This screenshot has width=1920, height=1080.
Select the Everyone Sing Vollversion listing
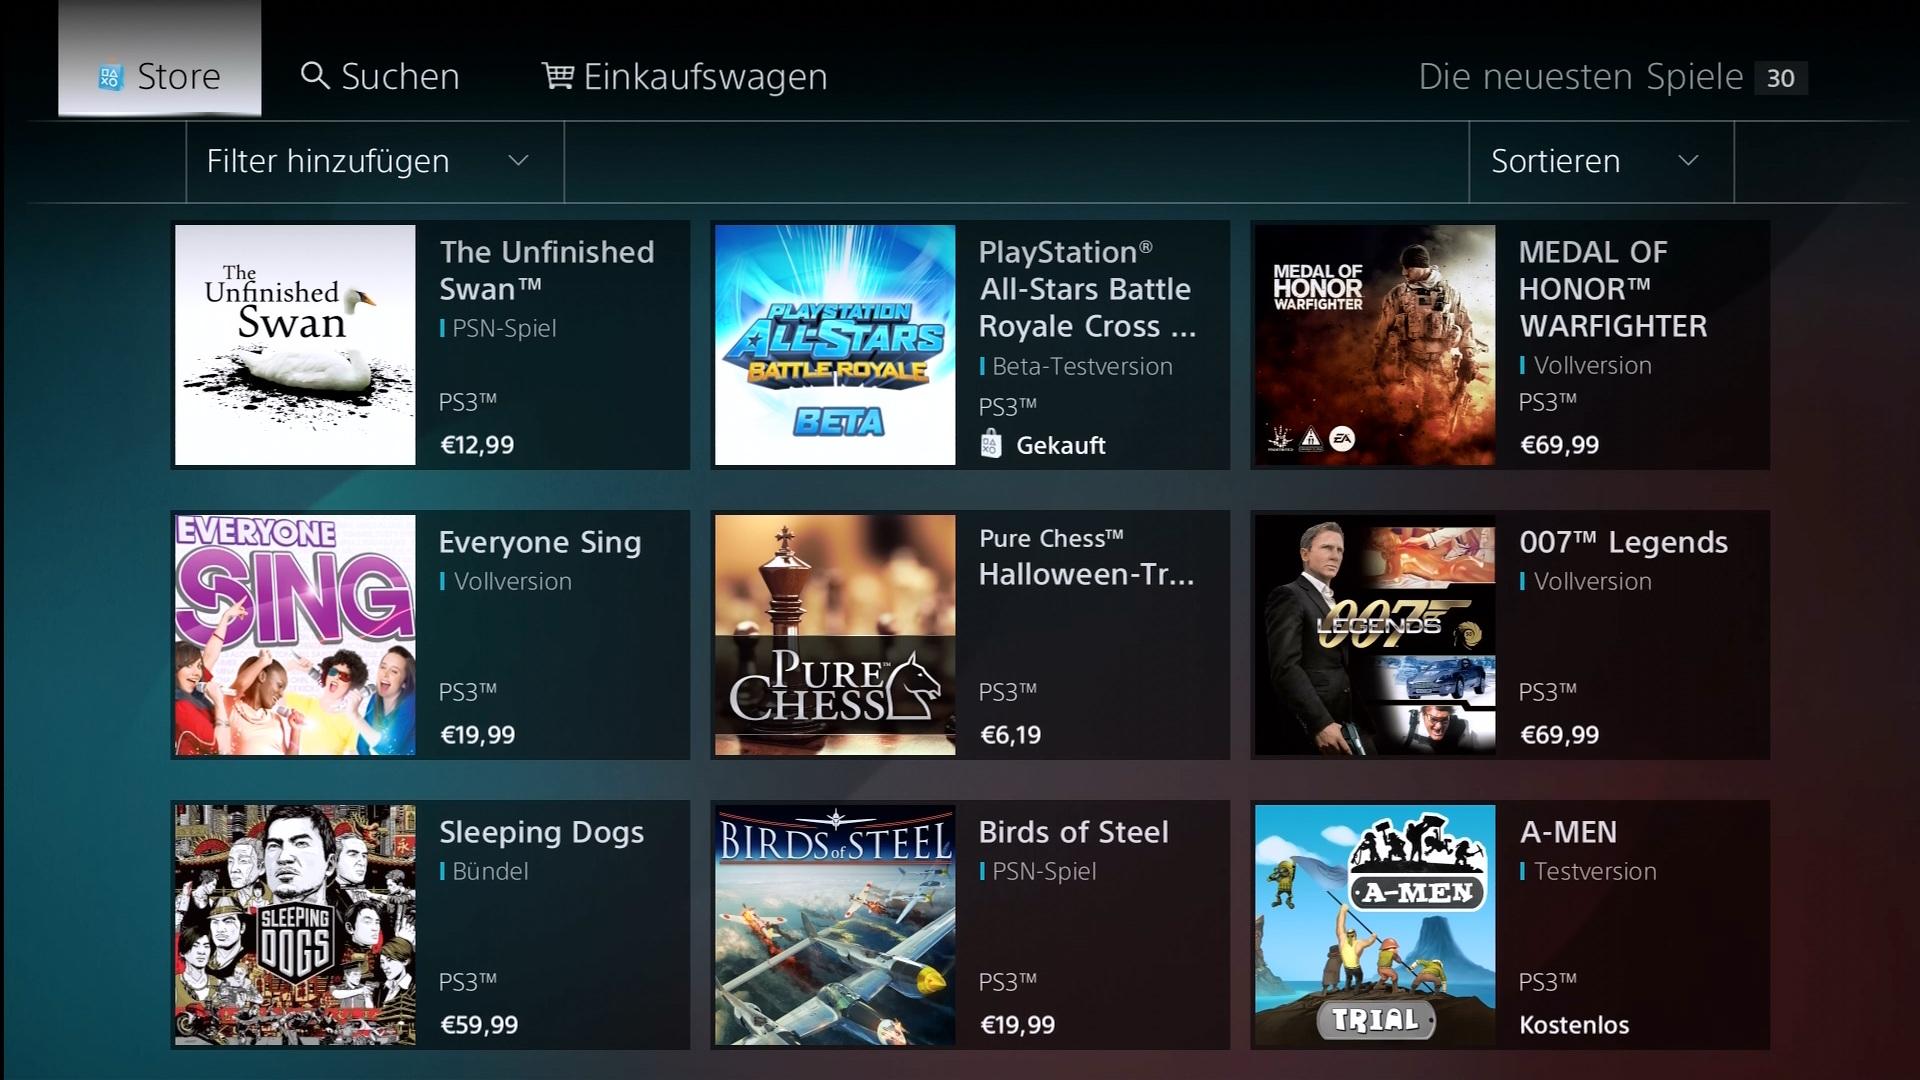[x=431, y=633]
